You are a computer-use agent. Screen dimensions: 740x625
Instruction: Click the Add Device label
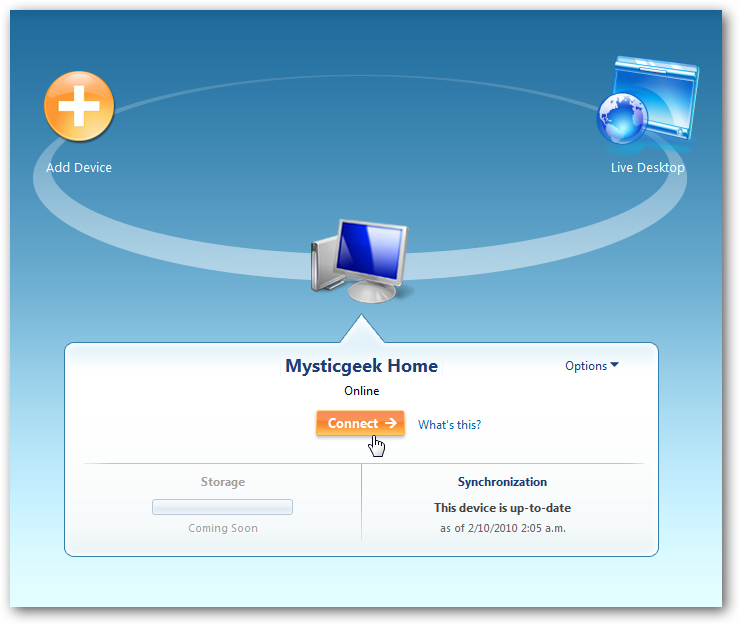click(x=79, y=168)
